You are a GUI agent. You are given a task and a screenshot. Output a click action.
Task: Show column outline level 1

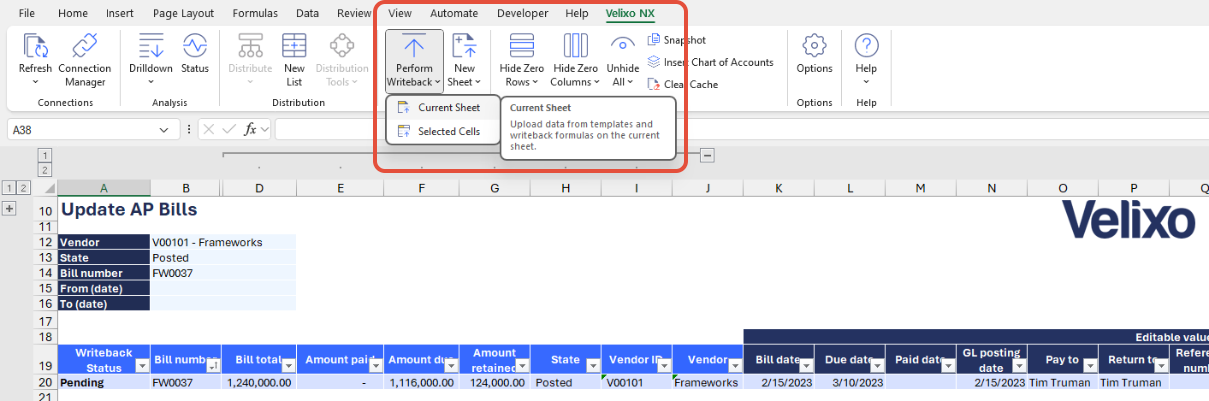click(x=44, y=155)
